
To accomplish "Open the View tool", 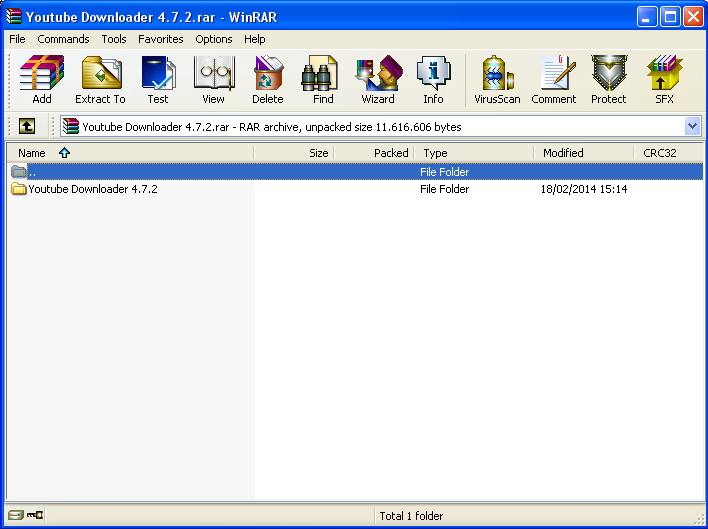I will [213, 80].
